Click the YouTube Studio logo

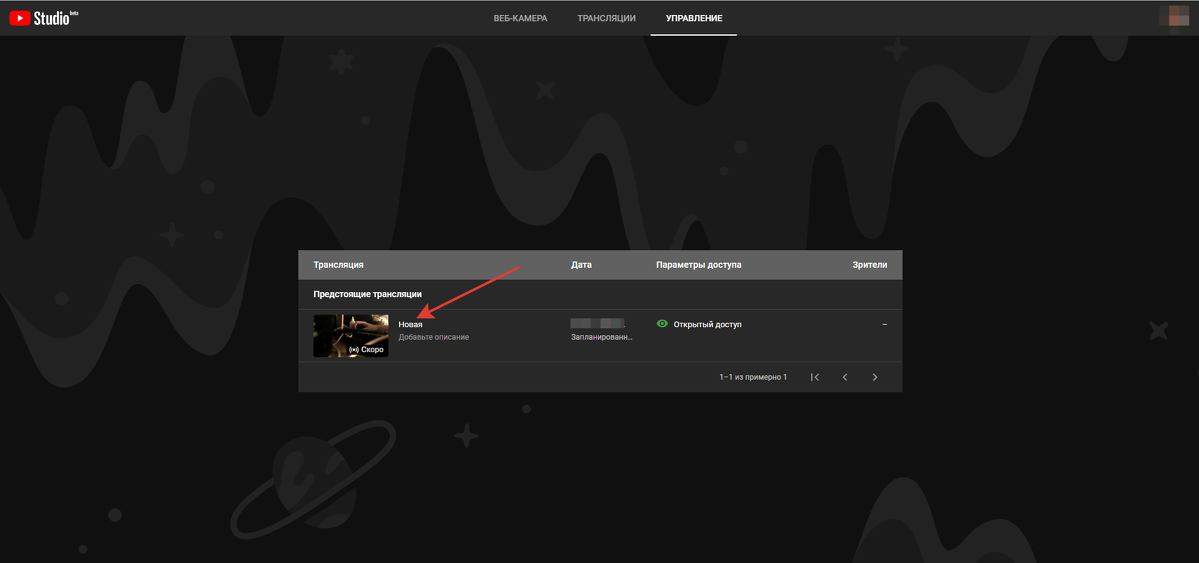[x=43, y=18]
